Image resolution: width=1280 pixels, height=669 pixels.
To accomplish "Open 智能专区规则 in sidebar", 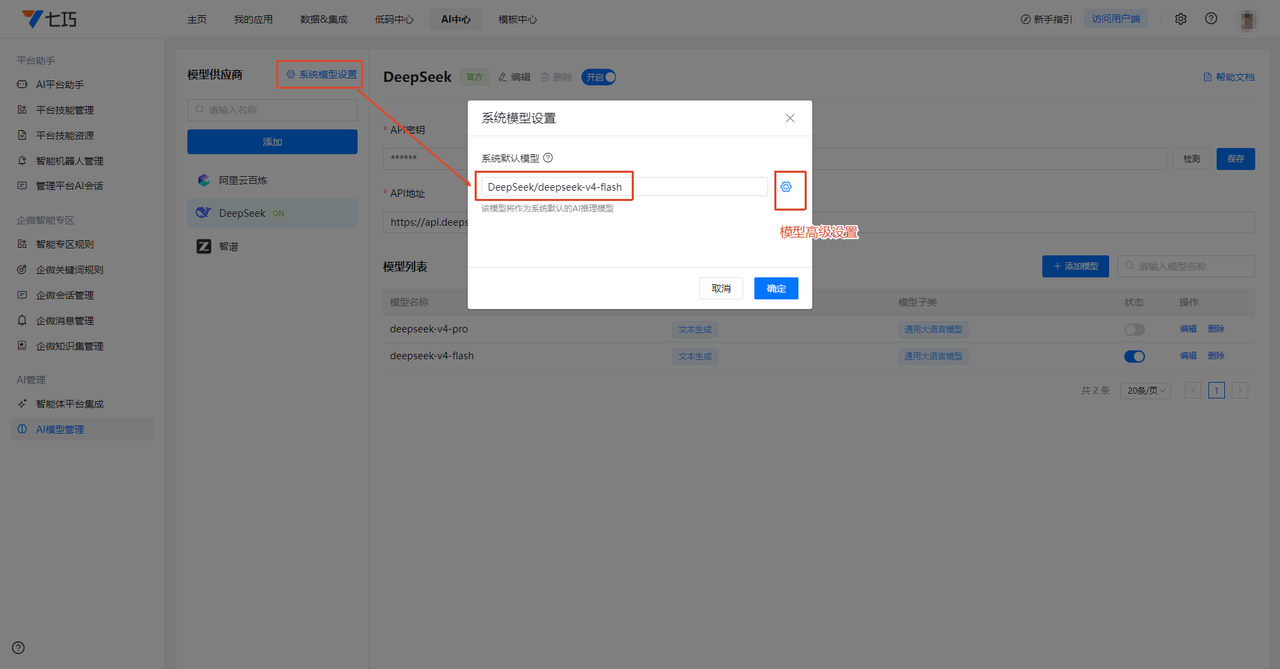I will click(82, 244).
